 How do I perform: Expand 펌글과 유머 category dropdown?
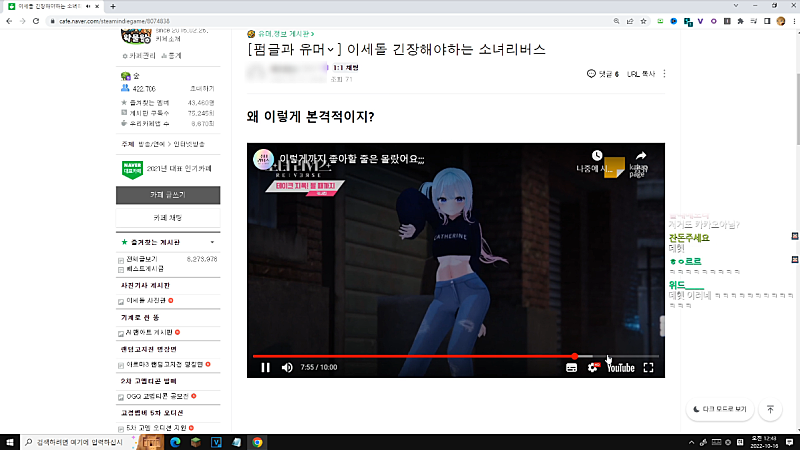click(x=330, y=49)
